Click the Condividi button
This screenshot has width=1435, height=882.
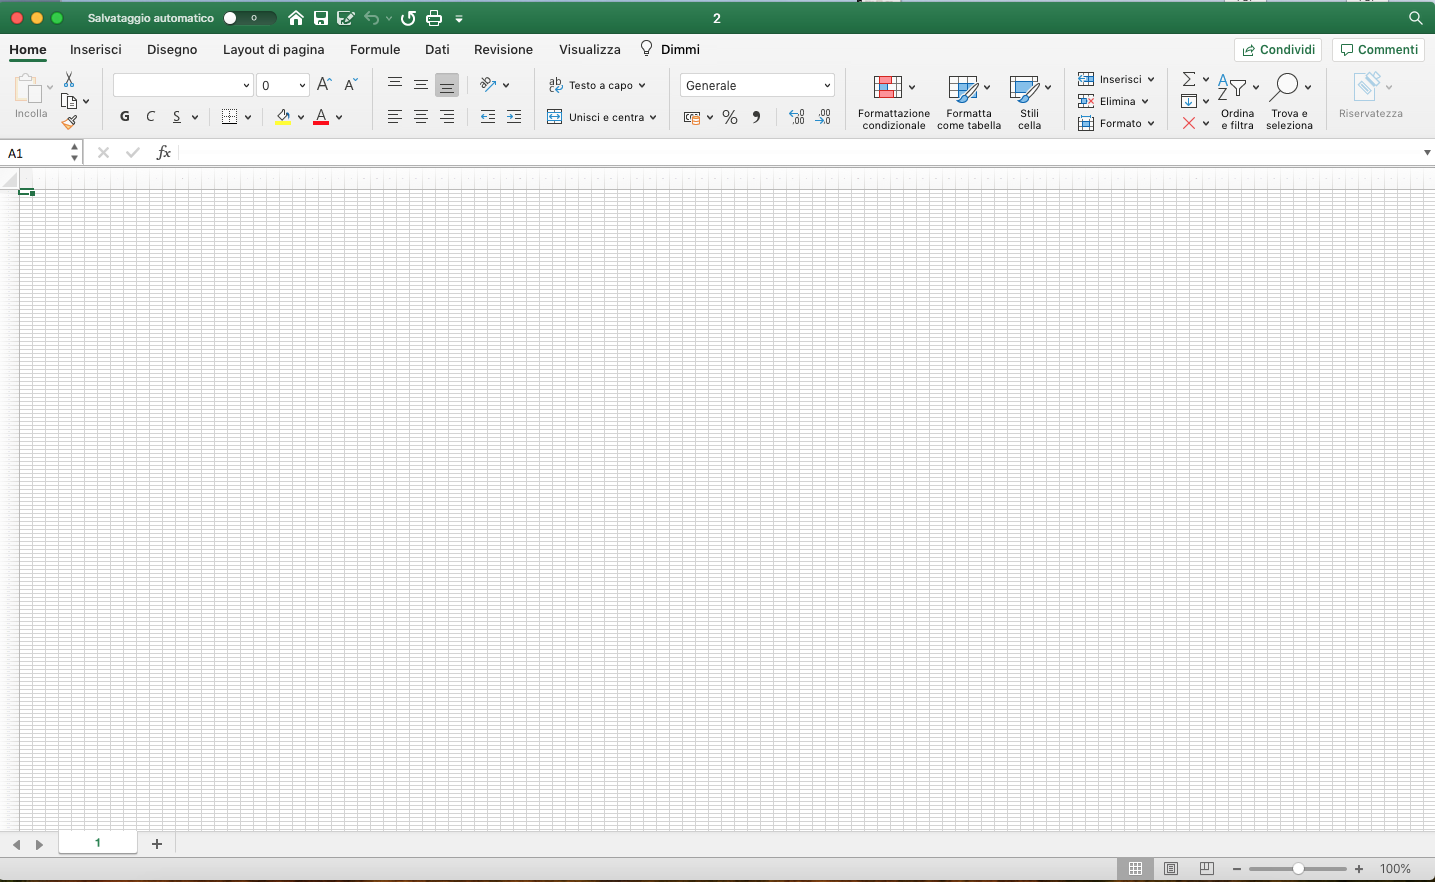tap(1277, 49)
